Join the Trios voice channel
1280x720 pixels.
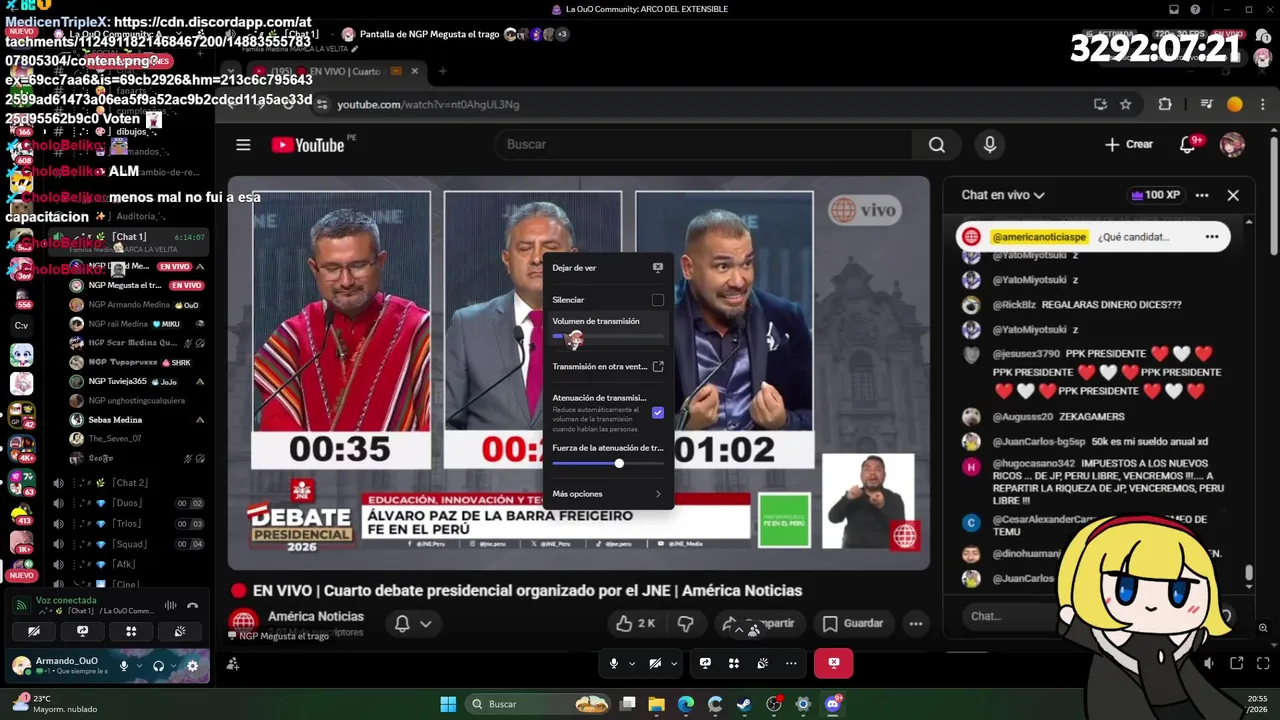[x=129, y=524]
